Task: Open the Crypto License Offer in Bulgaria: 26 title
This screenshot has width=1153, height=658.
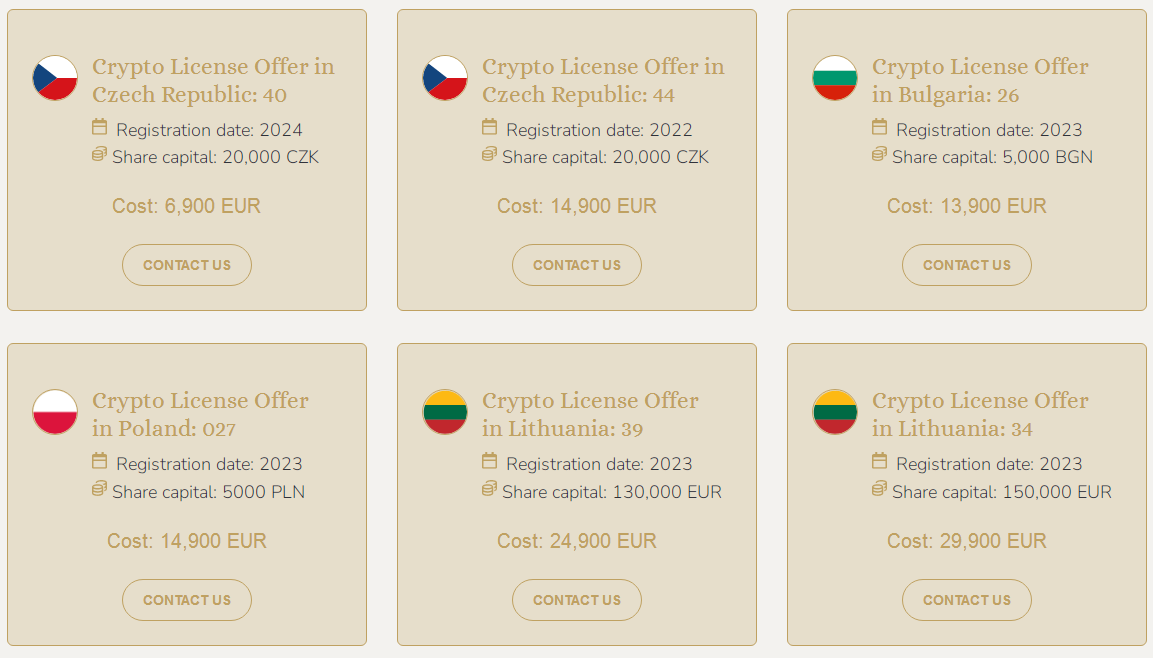Action: coord(980,80)
